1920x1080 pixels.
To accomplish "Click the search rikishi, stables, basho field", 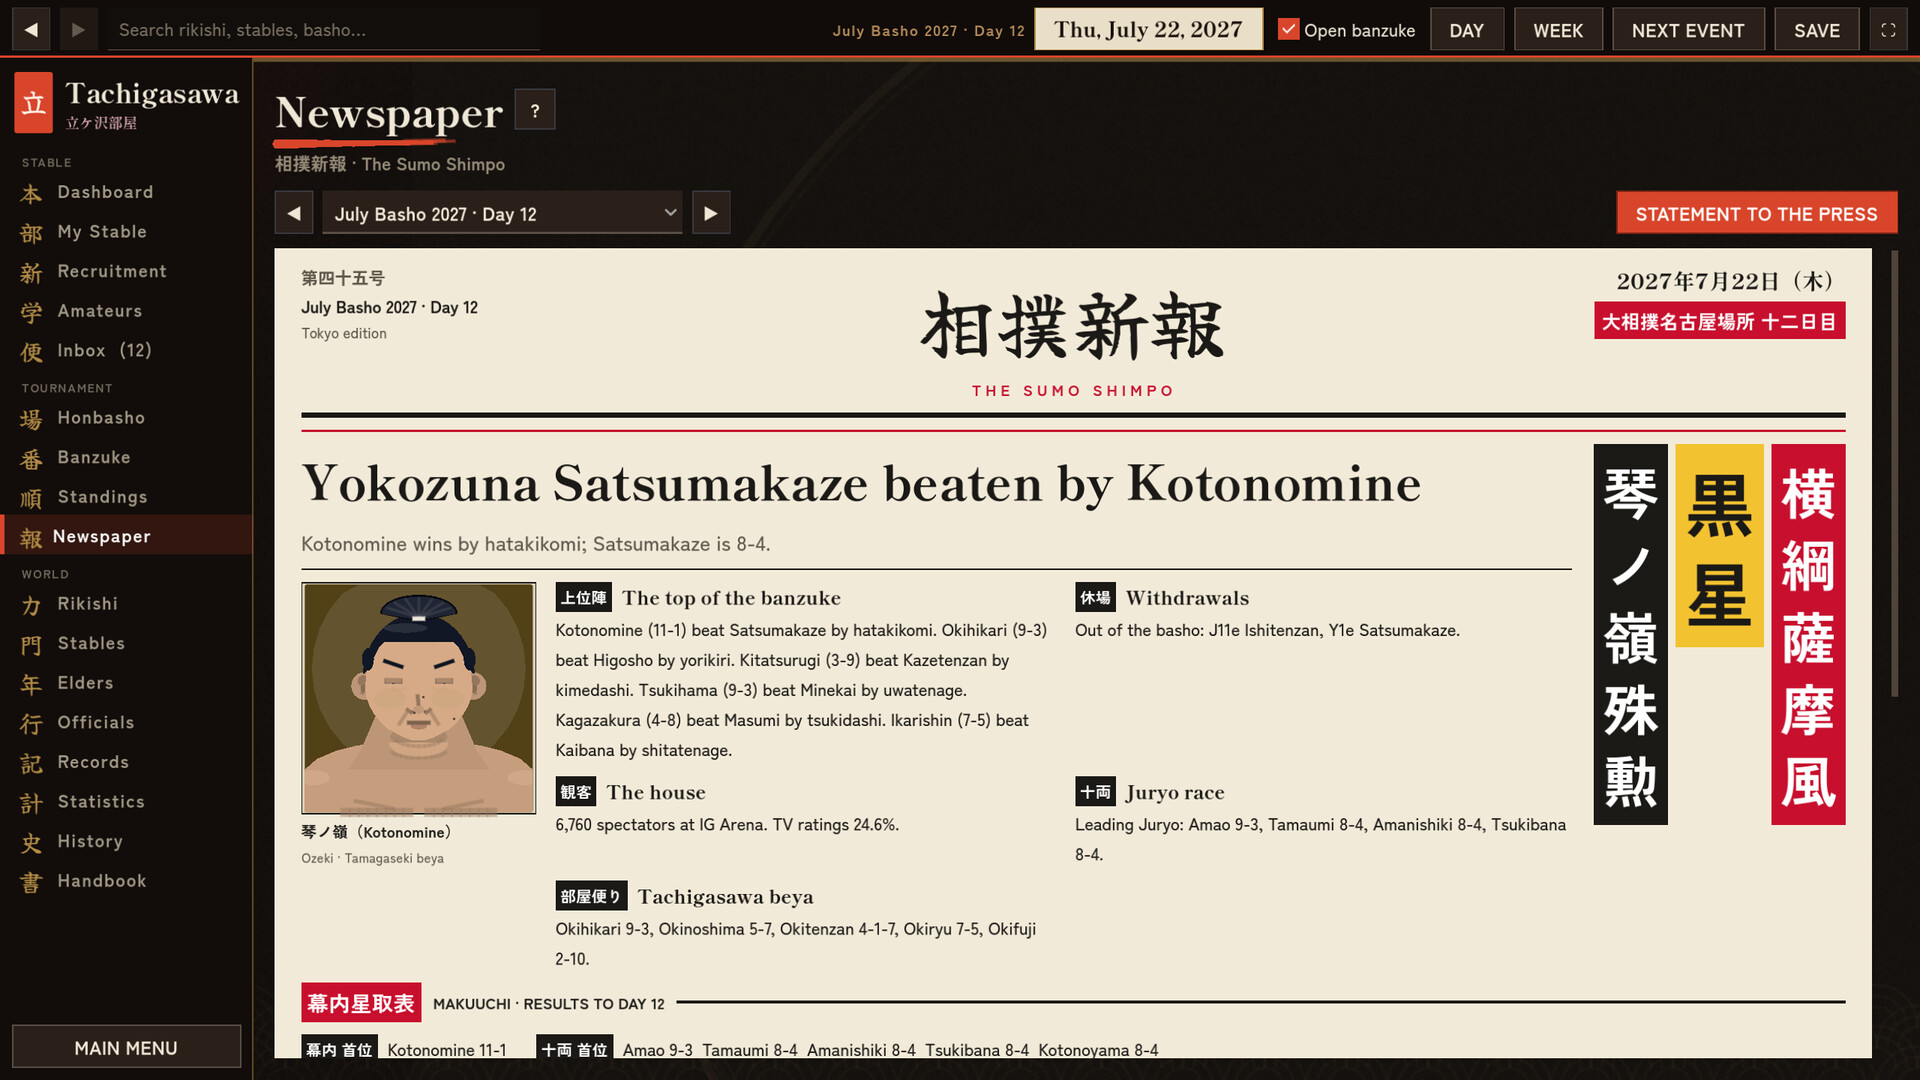I will [324, 30].
